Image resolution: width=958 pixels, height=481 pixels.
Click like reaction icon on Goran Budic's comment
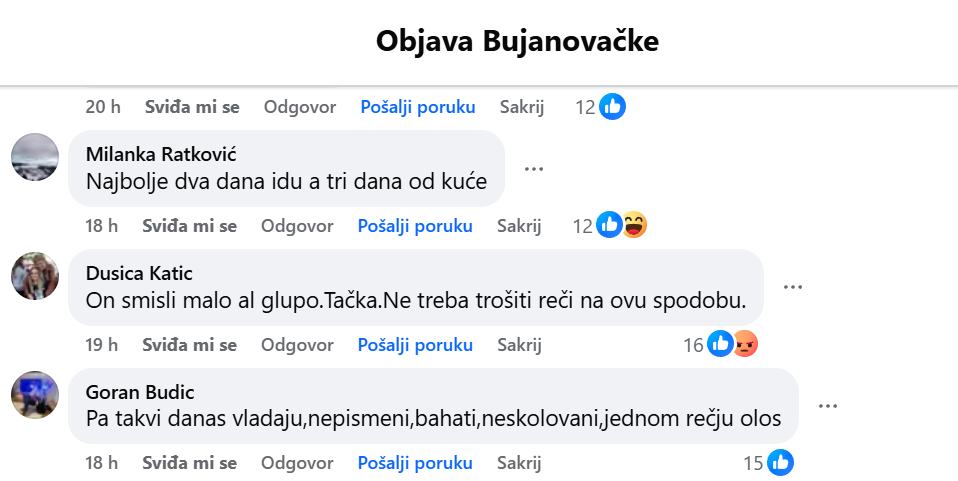coord(781,463)
